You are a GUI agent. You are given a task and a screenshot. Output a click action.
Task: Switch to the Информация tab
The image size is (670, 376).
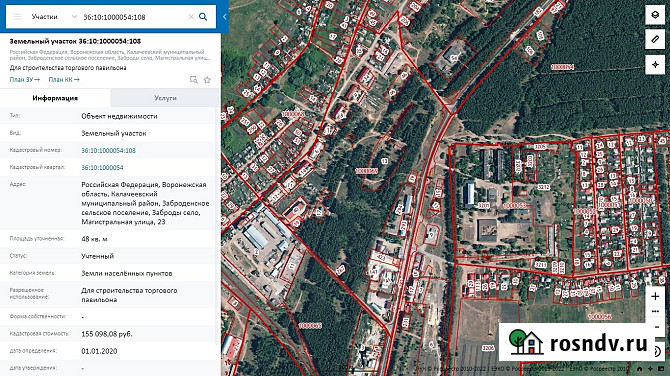pos(55,98)
